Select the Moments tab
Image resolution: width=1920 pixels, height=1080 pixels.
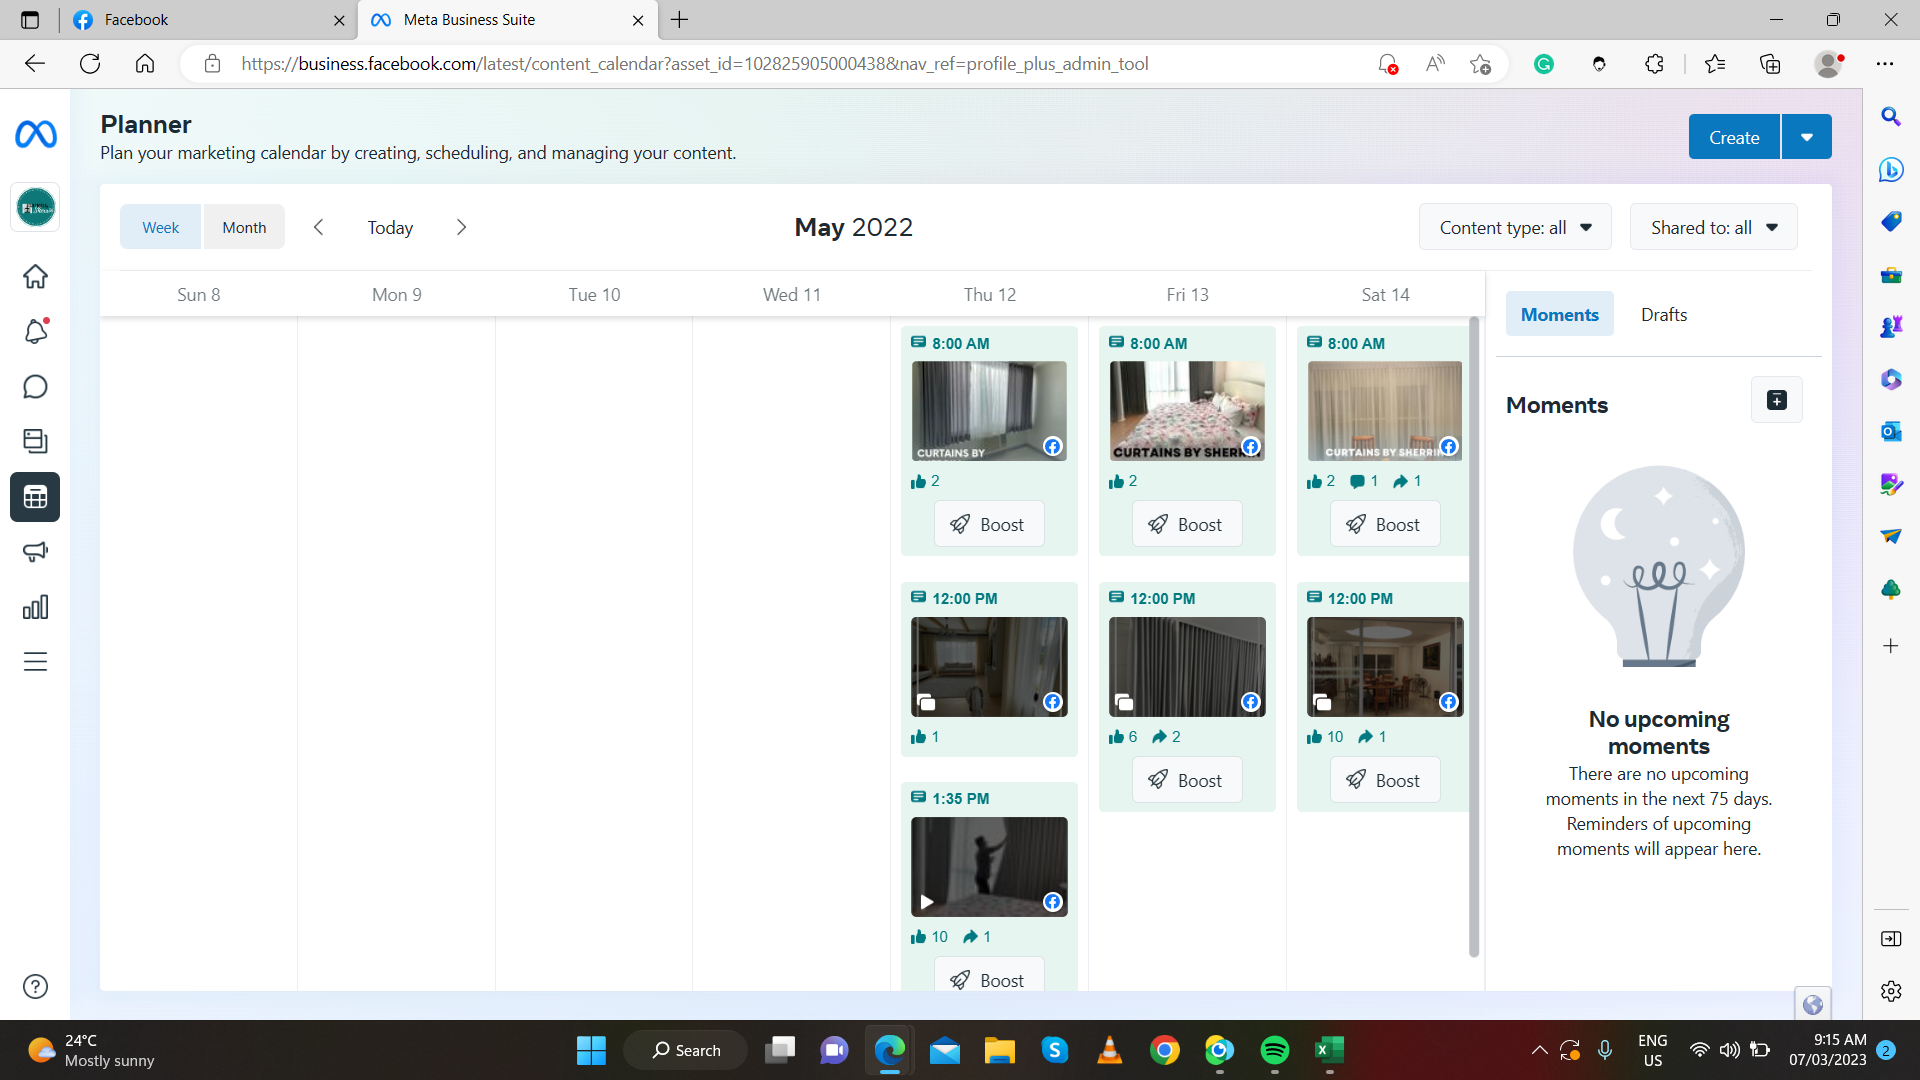coord(1559,314)
